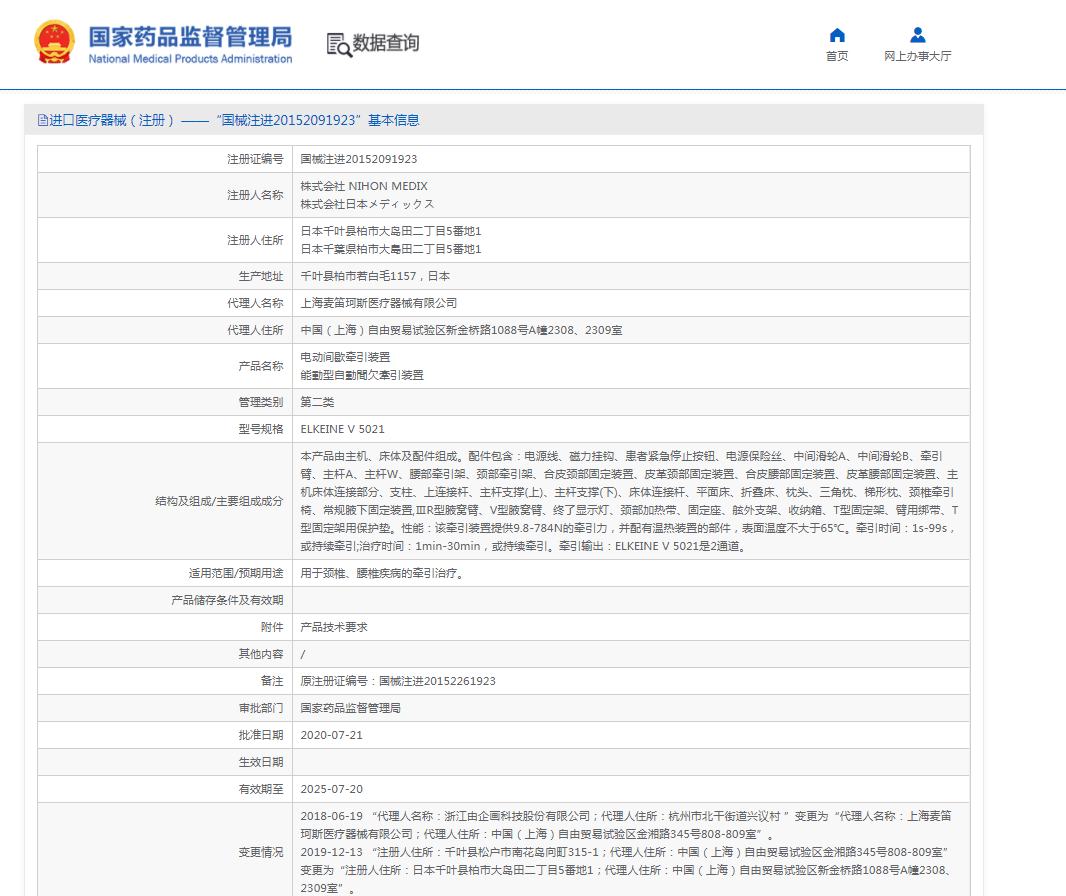Screen dimensions: 1066x896
Task: Click the registrant name 株式会社 NIHON MEDIX
Action: click(x=364, y=187)
